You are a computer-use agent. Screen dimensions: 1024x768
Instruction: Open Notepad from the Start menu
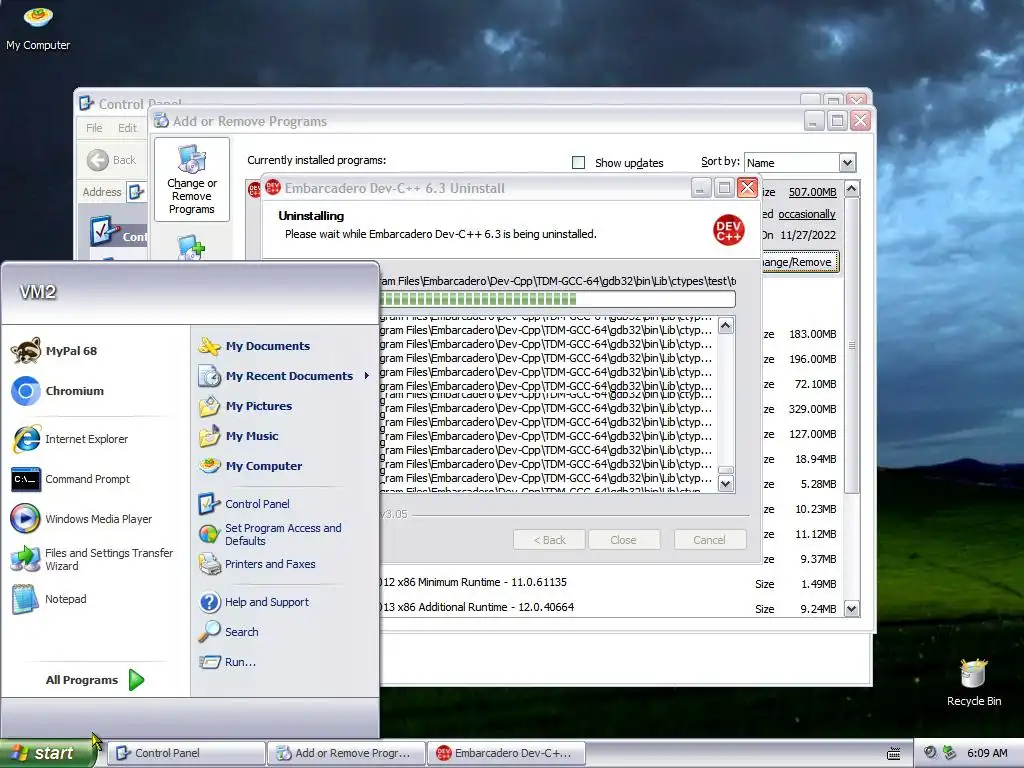click(50, 599)
